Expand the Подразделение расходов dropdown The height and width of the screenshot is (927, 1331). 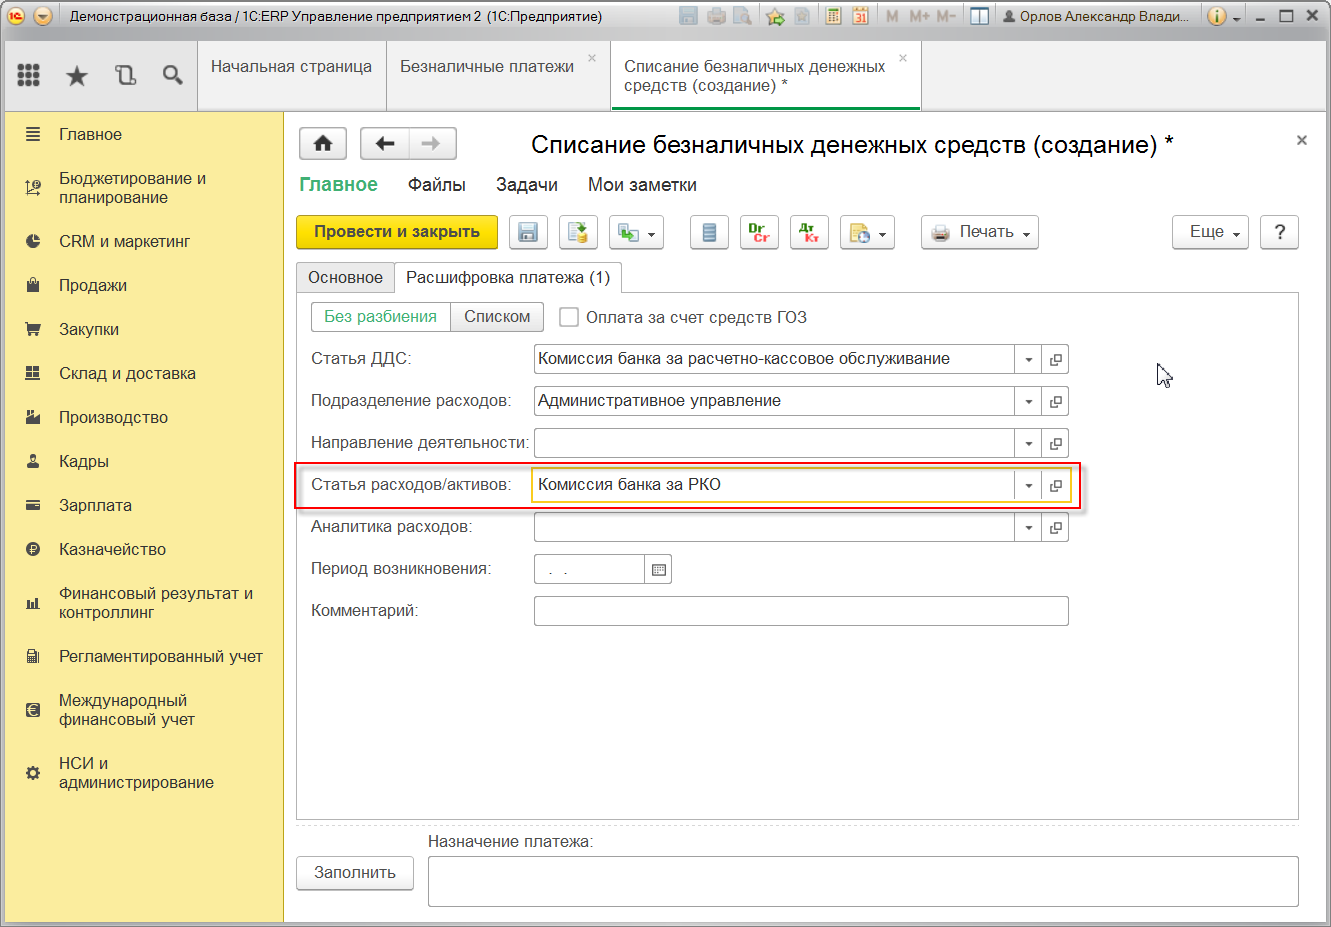pyautogui.click(x=1028, y=401)
